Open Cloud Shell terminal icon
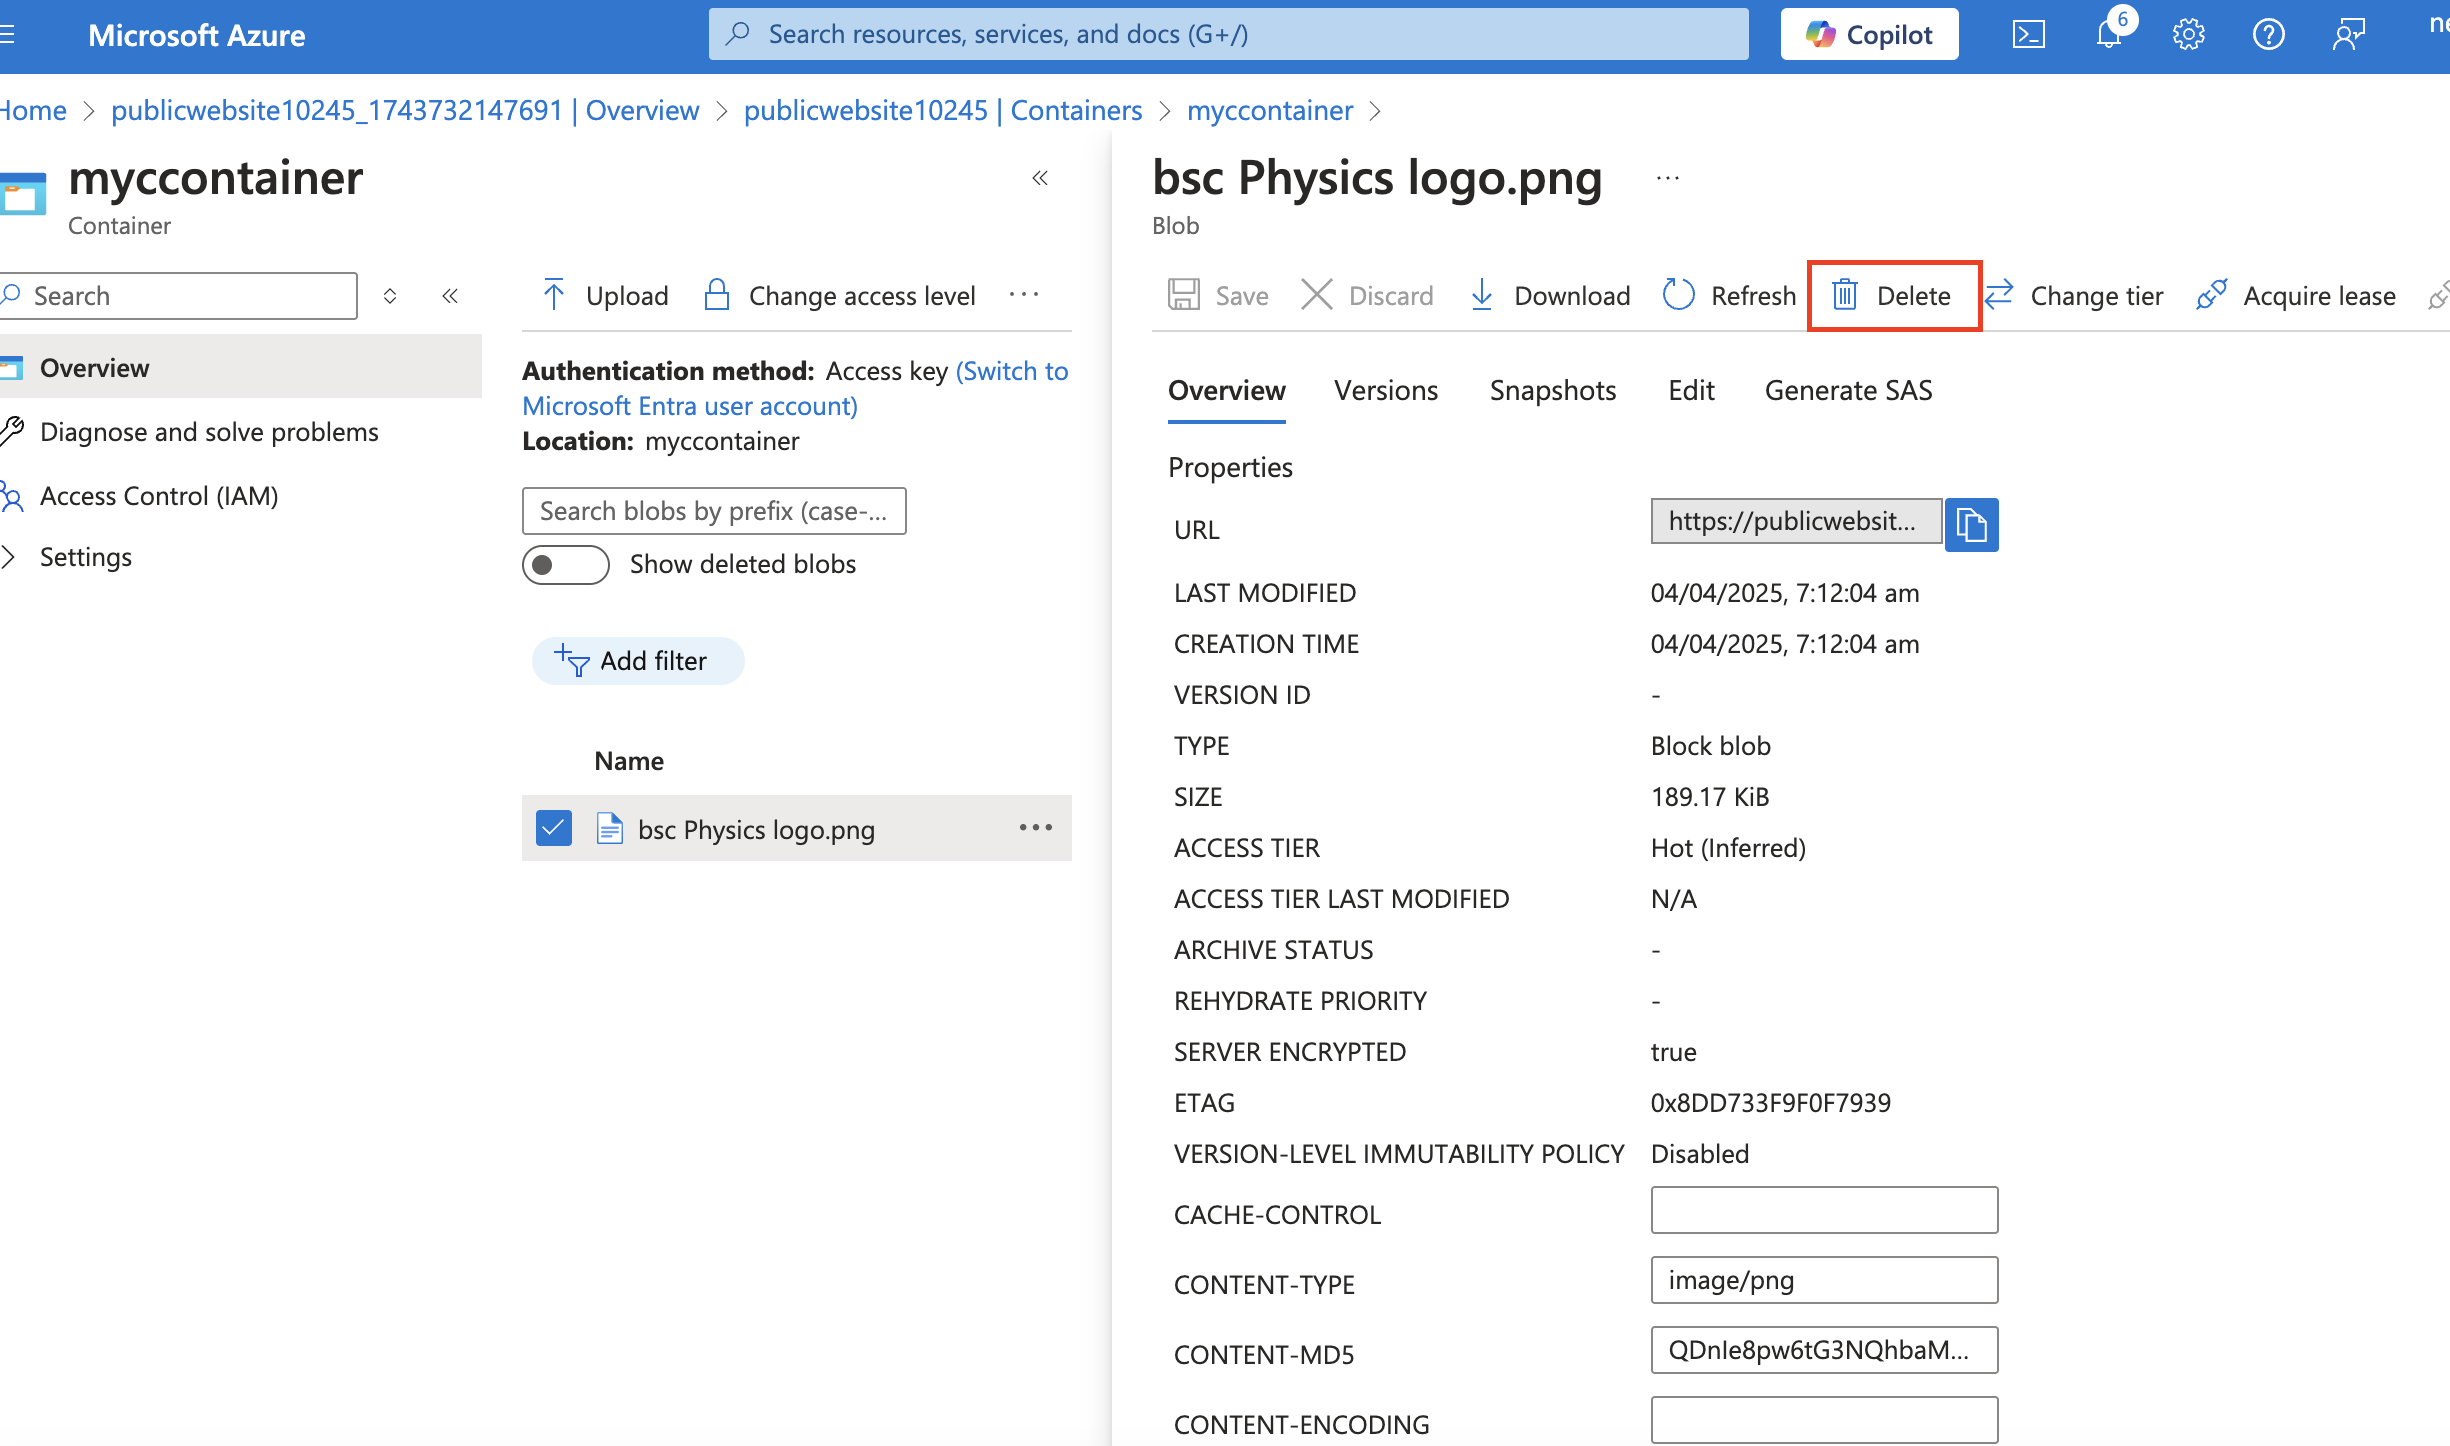Screen dimensions: 2450x1446 (x=2028, y=35)
